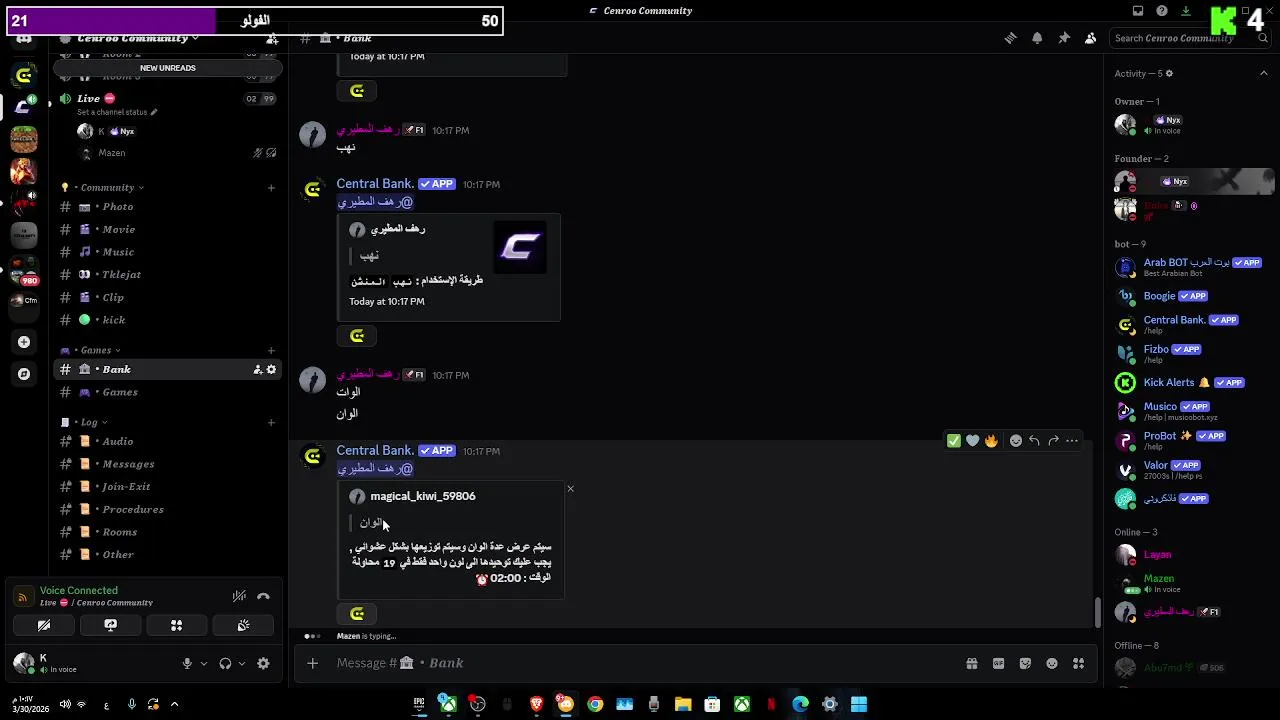1280x720 pixels.
Task: Add fire reaction to the message
Action: (x=991, y=440)
